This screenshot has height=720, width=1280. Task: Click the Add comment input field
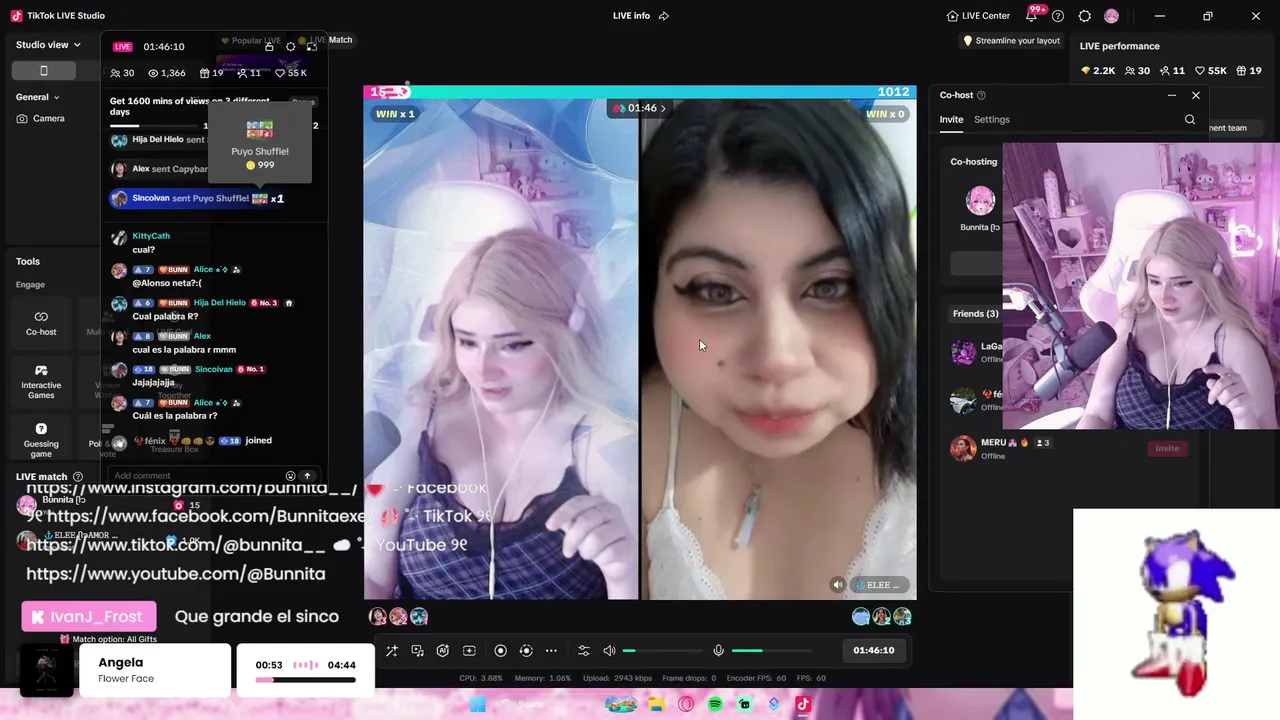[195, 476]
